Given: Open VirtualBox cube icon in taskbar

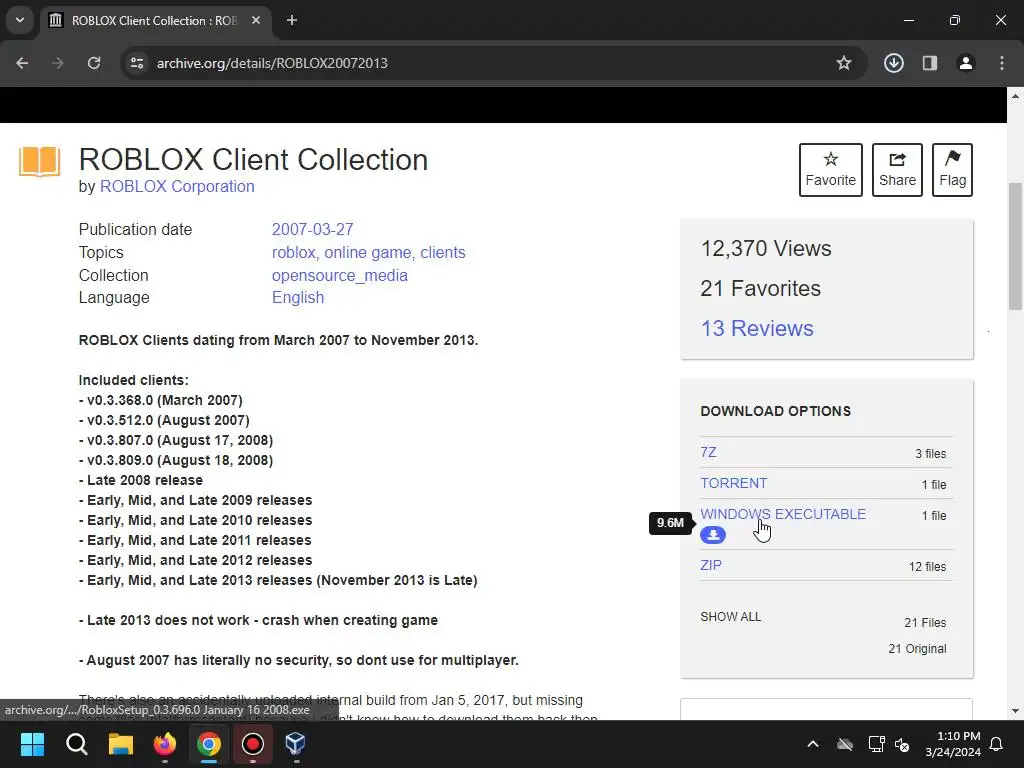Looking at the screenshot, I should click(296, 744).
